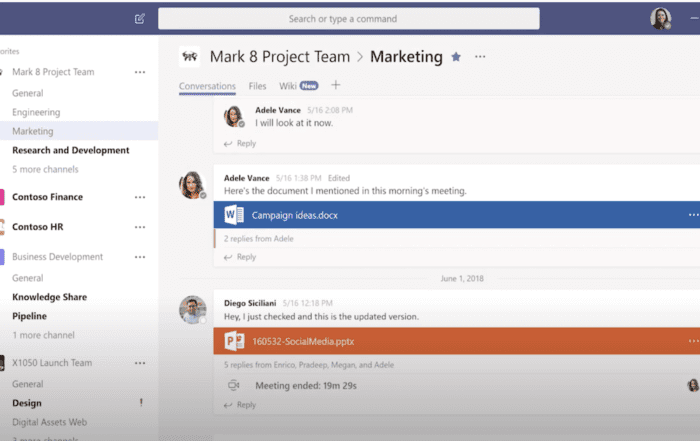Viewport: 700px width, 441px height.
Task: Click Diego Siciliani's avatar
Action: [x=192, y=309]
